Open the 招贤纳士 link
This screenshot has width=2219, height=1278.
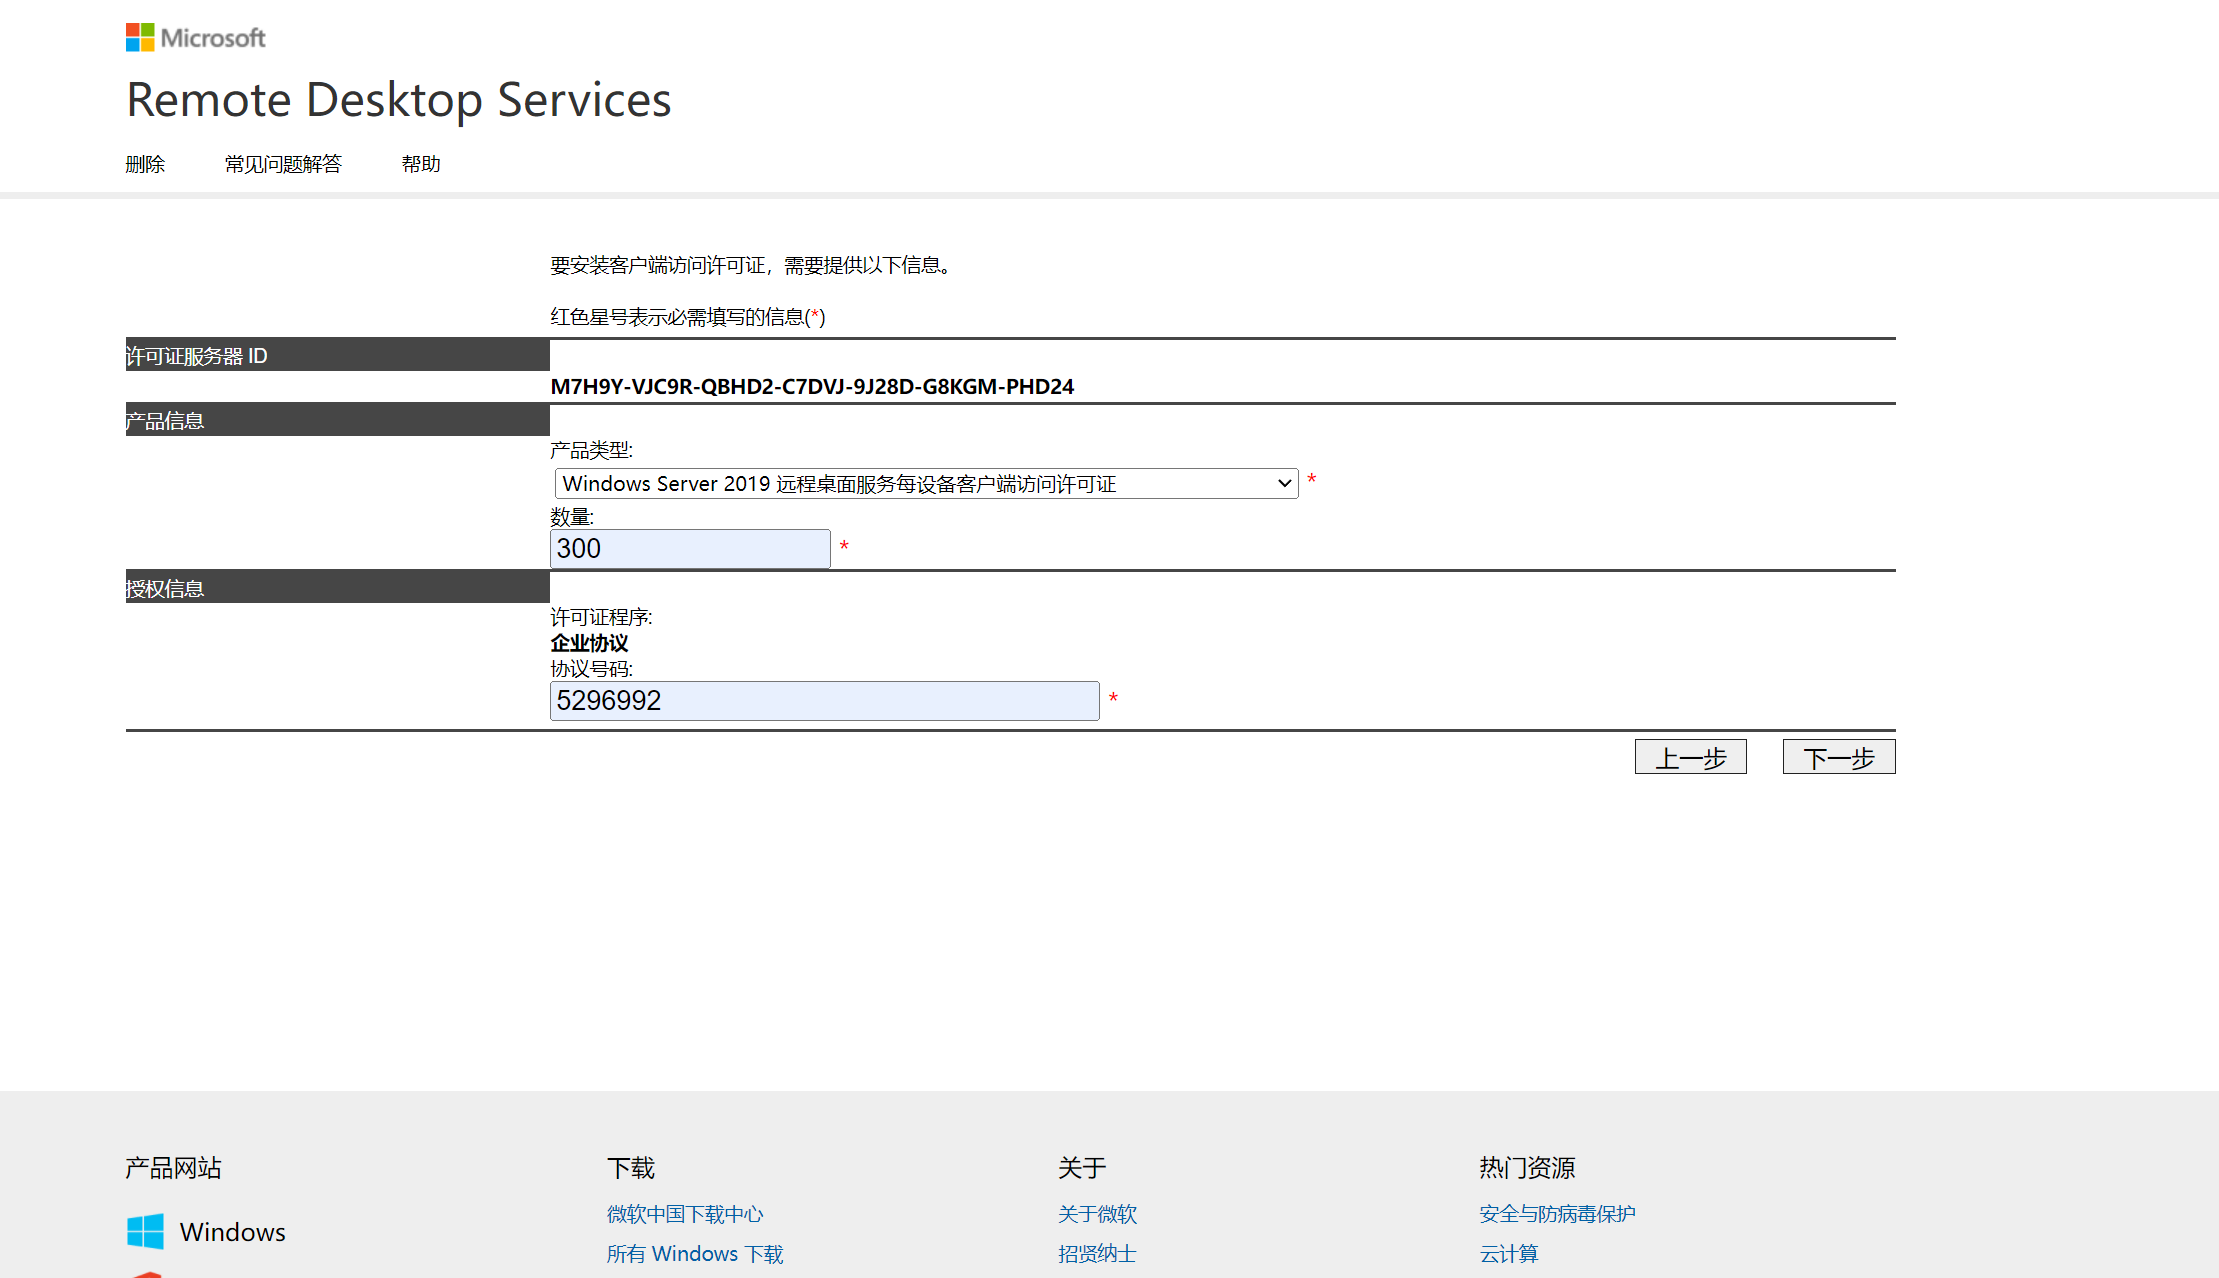pos(1097,1254)
